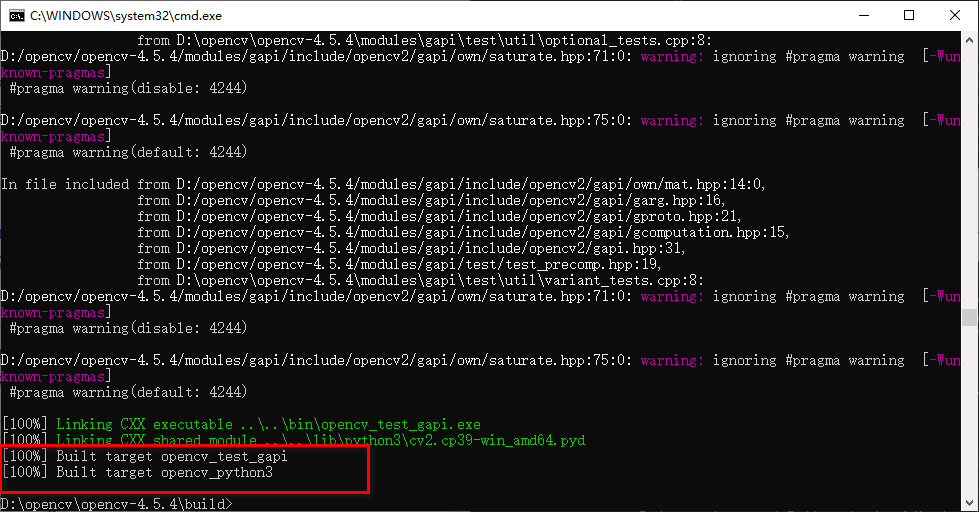The height and width of the screenshot is (512, 979).
Task: Click the scrollbar down arrow
Action: click(x=969, y=503)
